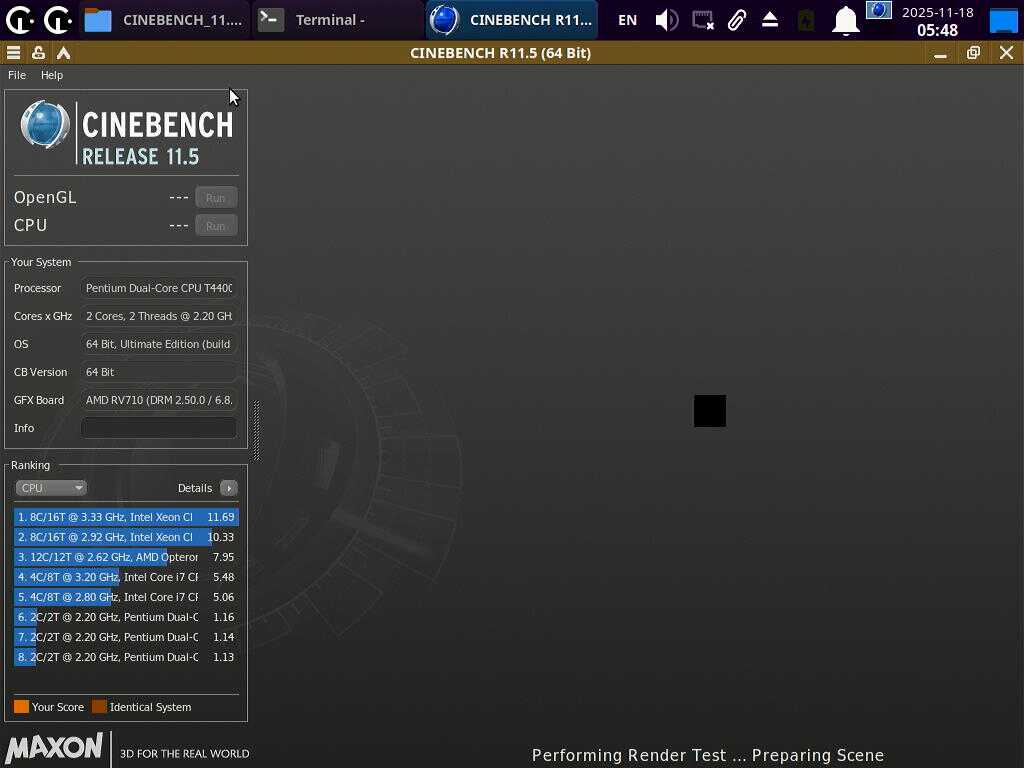
Task: Restore the CINEBENCH window size
Action: [x=973, y=53]
